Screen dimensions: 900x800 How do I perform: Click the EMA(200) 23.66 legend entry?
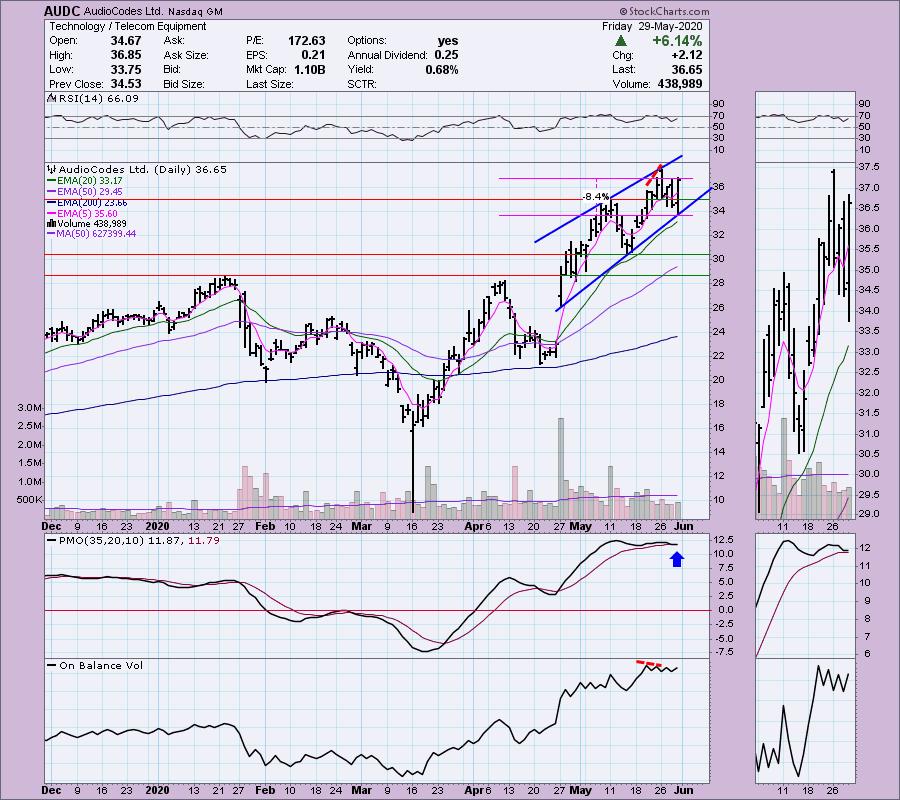click(x=91, y=203)
